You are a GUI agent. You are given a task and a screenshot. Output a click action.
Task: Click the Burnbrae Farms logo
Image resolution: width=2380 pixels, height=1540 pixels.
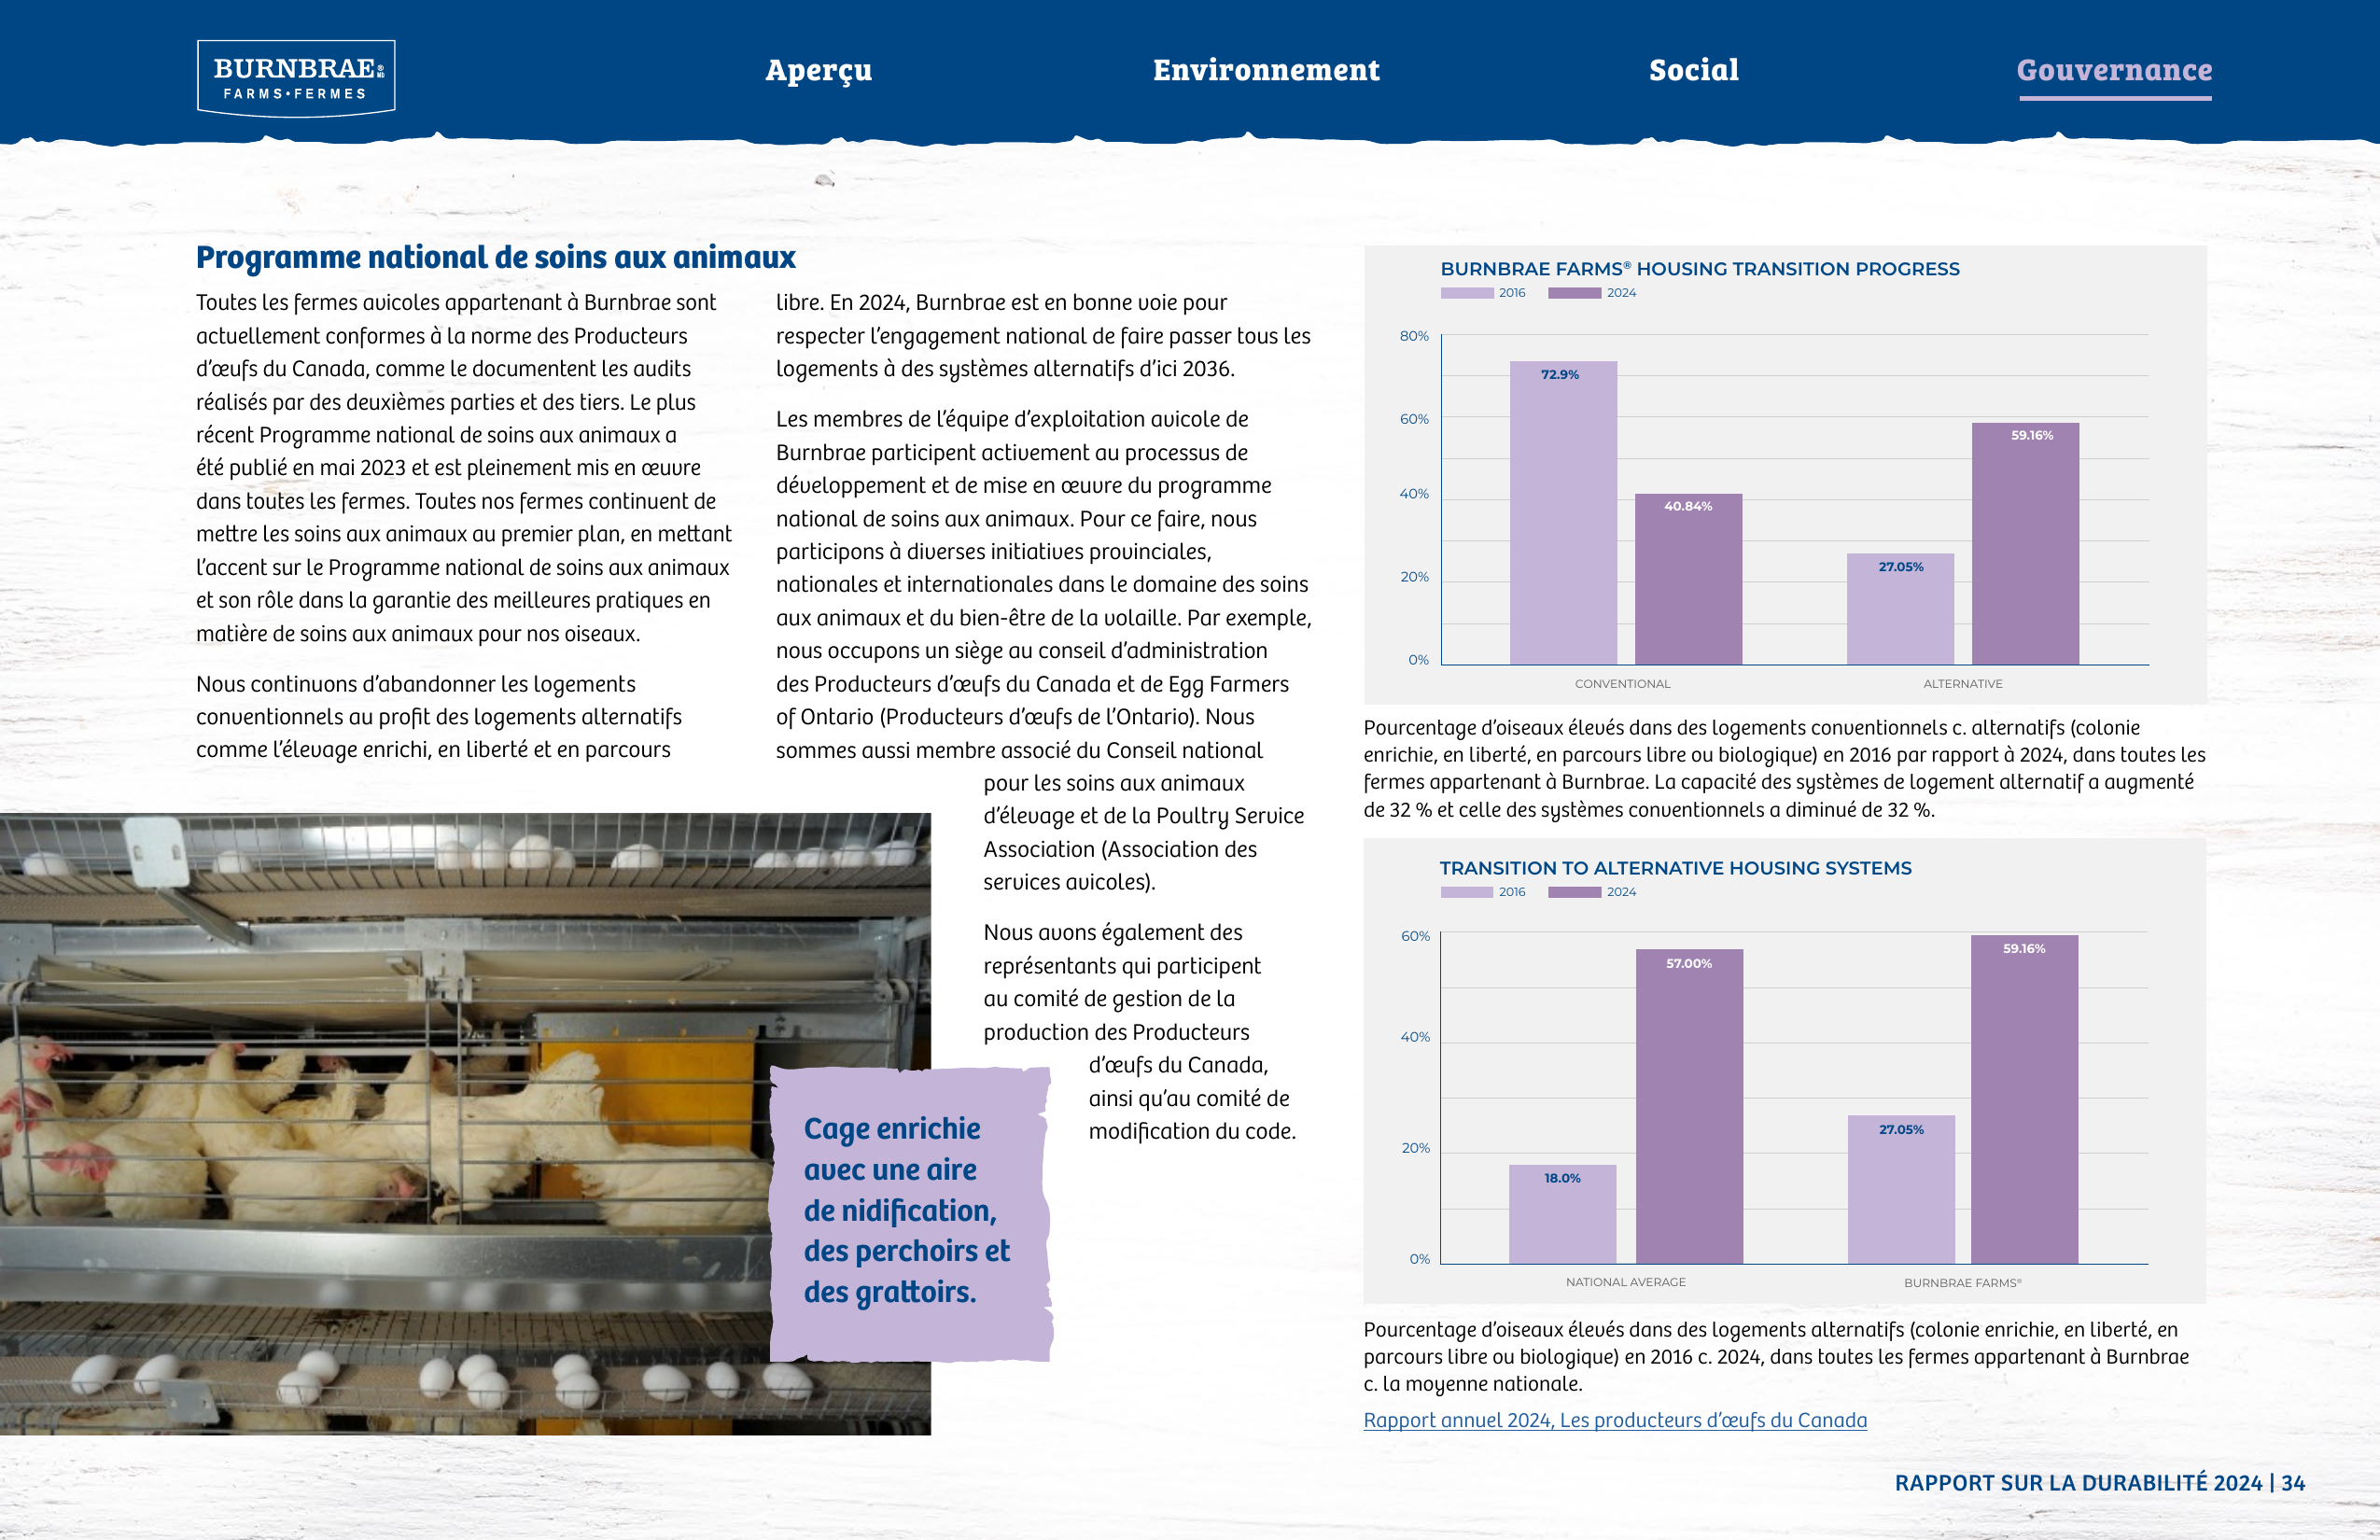pyautogui.click(x=296, y=78)
